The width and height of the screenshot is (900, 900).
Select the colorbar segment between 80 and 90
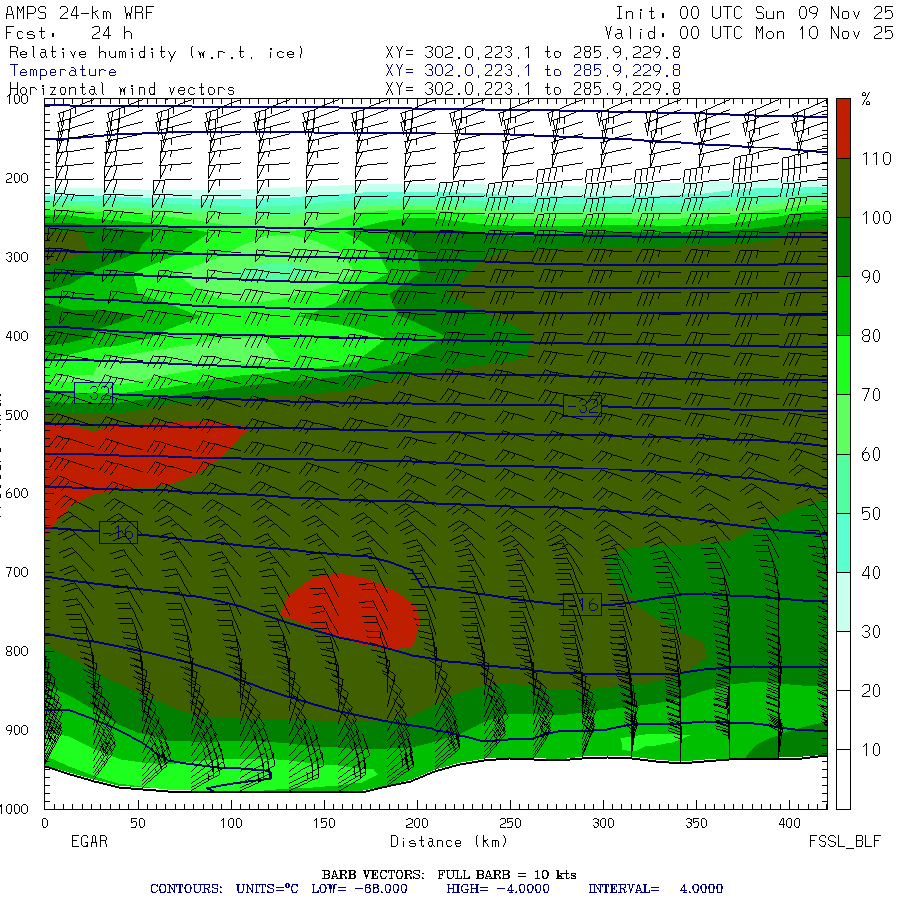tap(843, 306)
